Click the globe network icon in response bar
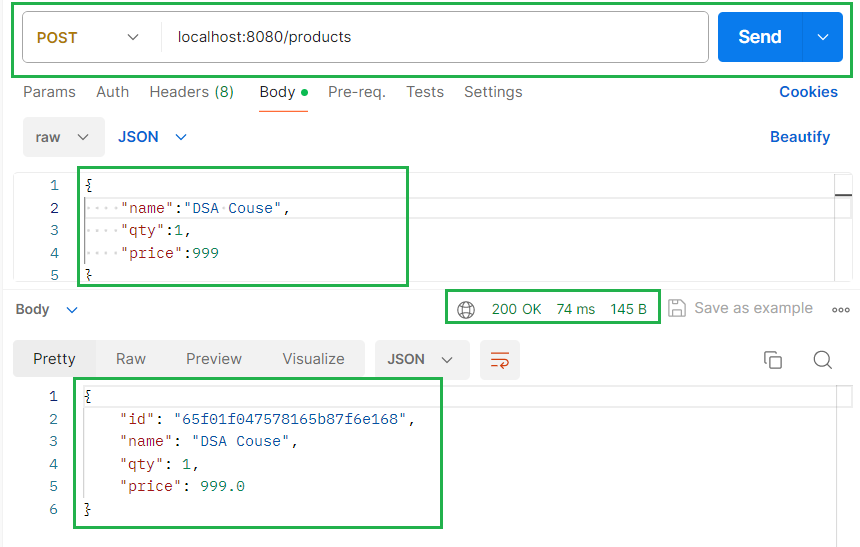This screenshot has width=860, height=547. [466, 309]
